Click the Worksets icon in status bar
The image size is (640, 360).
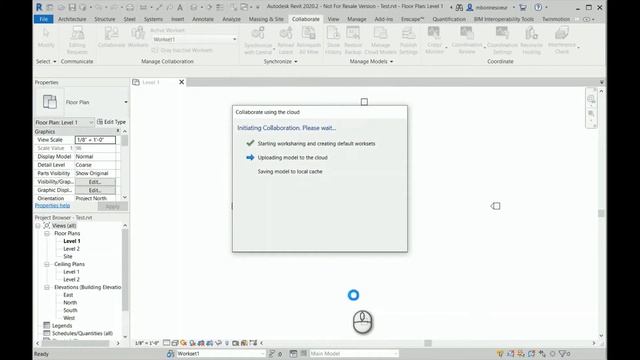[170, 354]
